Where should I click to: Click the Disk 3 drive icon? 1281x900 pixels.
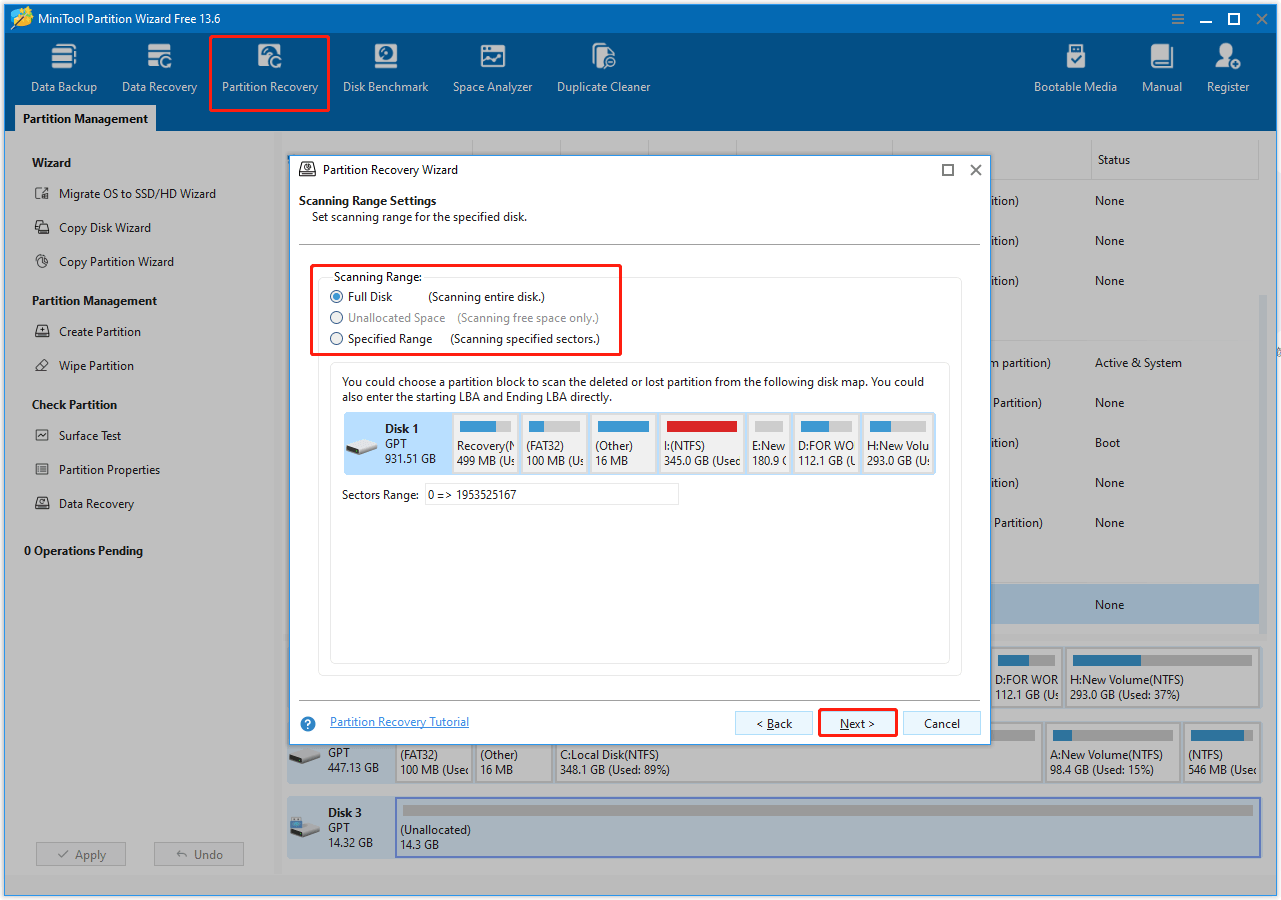click(x=304, y=828)
